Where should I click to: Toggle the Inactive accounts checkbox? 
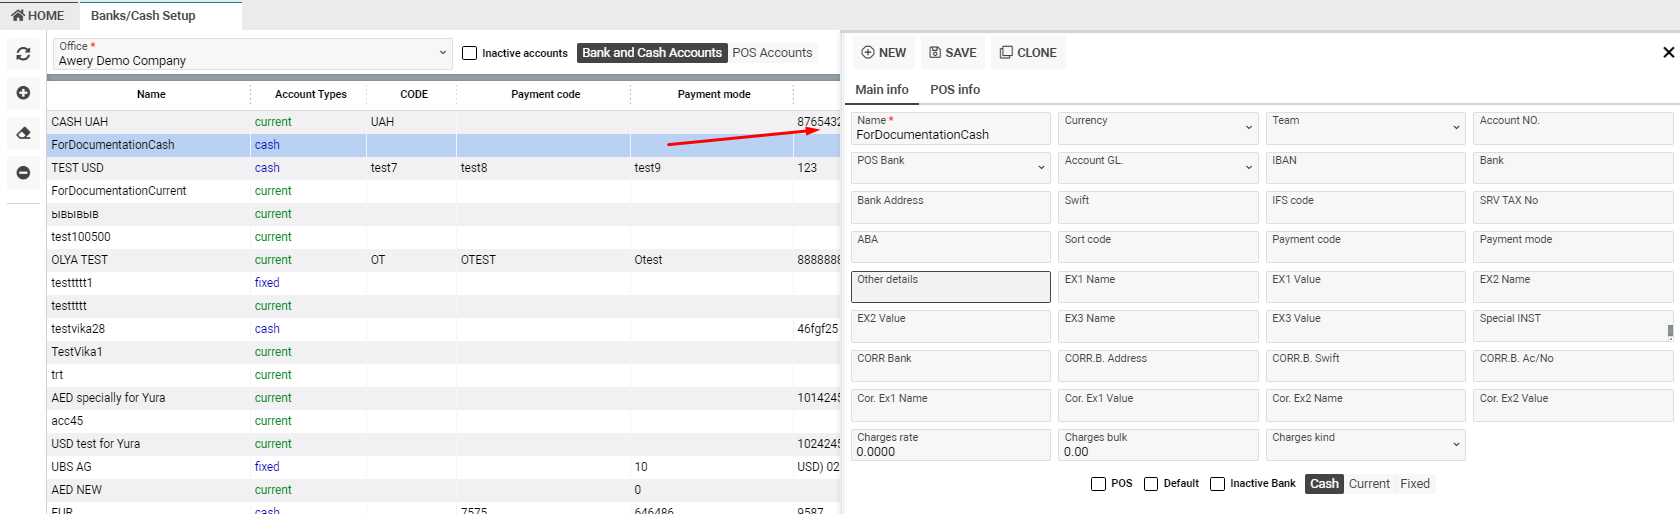470,53
